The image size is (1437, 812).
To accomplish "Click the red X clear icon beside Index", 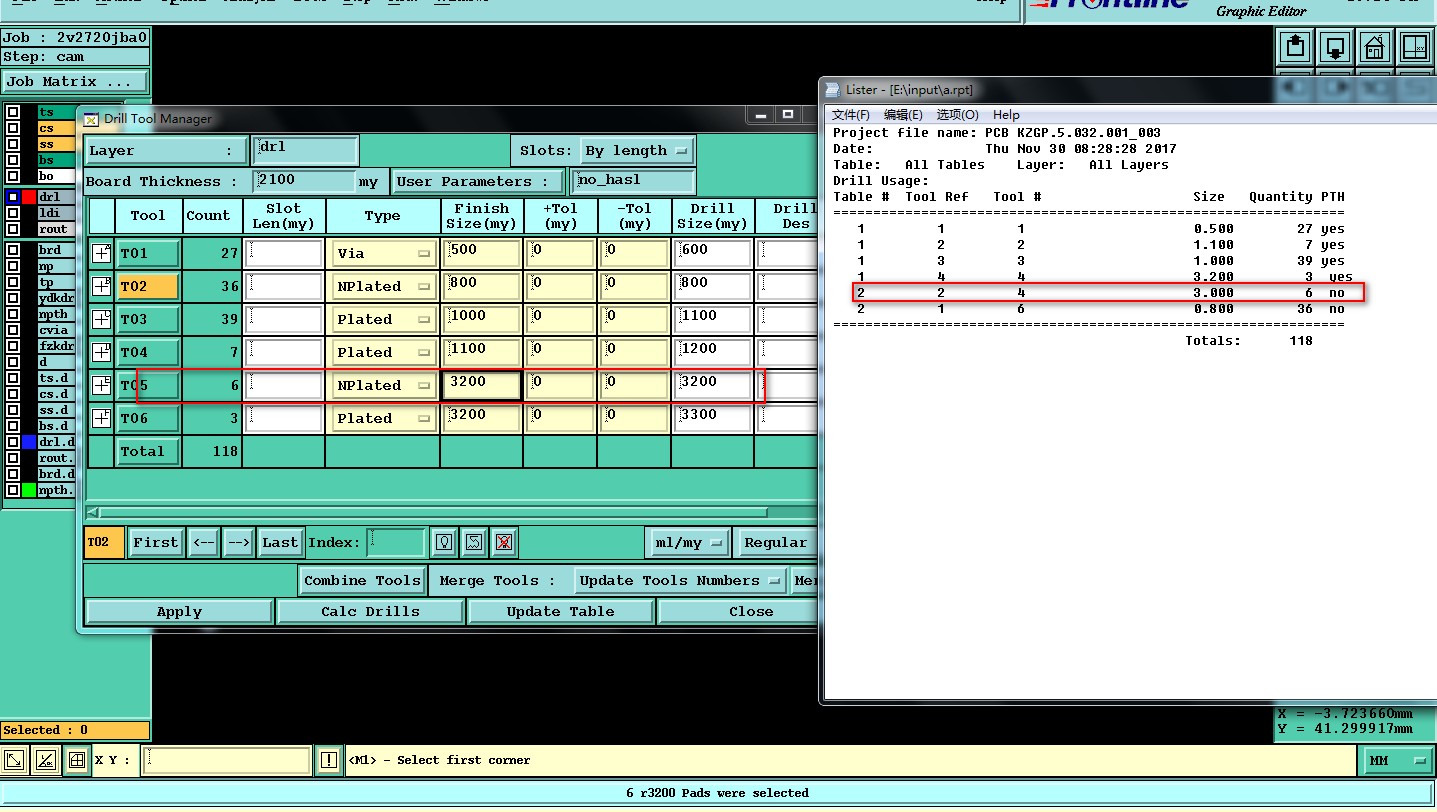I will coord(504,542).
